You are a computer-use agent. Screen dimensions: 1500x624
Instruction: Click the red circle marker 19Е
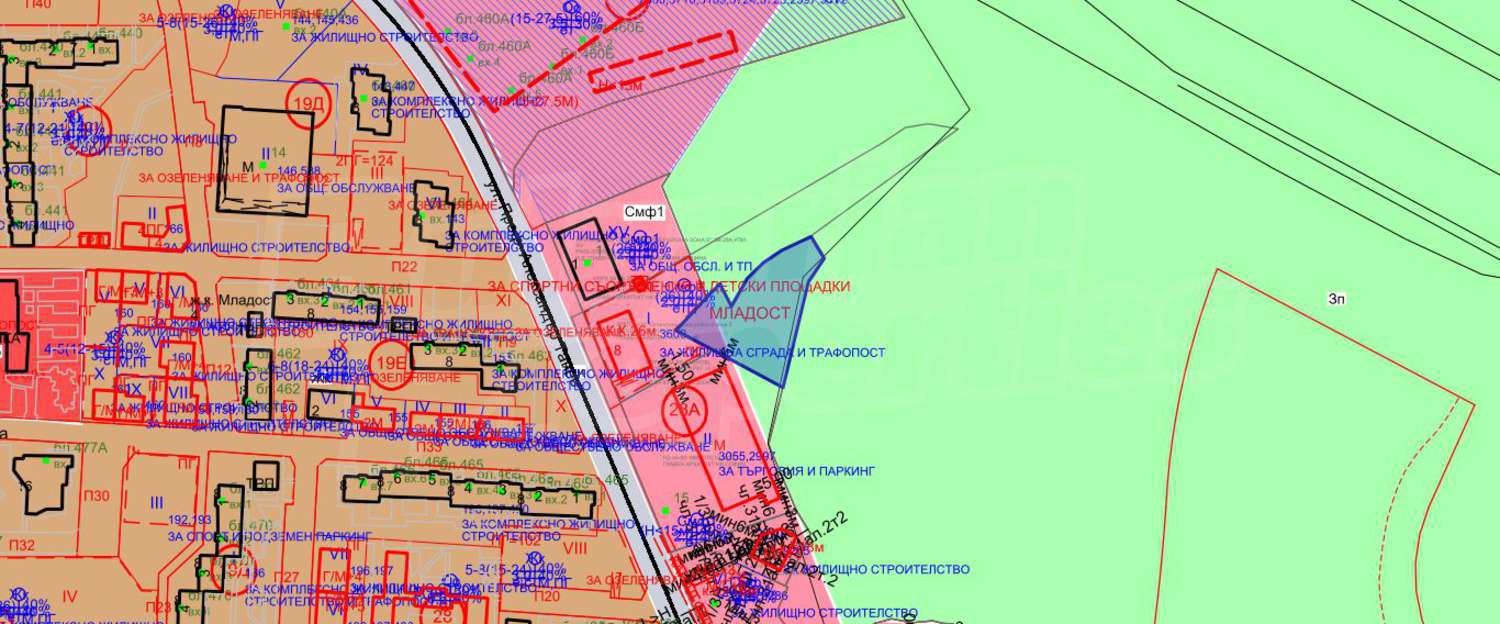tap(388, 360)
